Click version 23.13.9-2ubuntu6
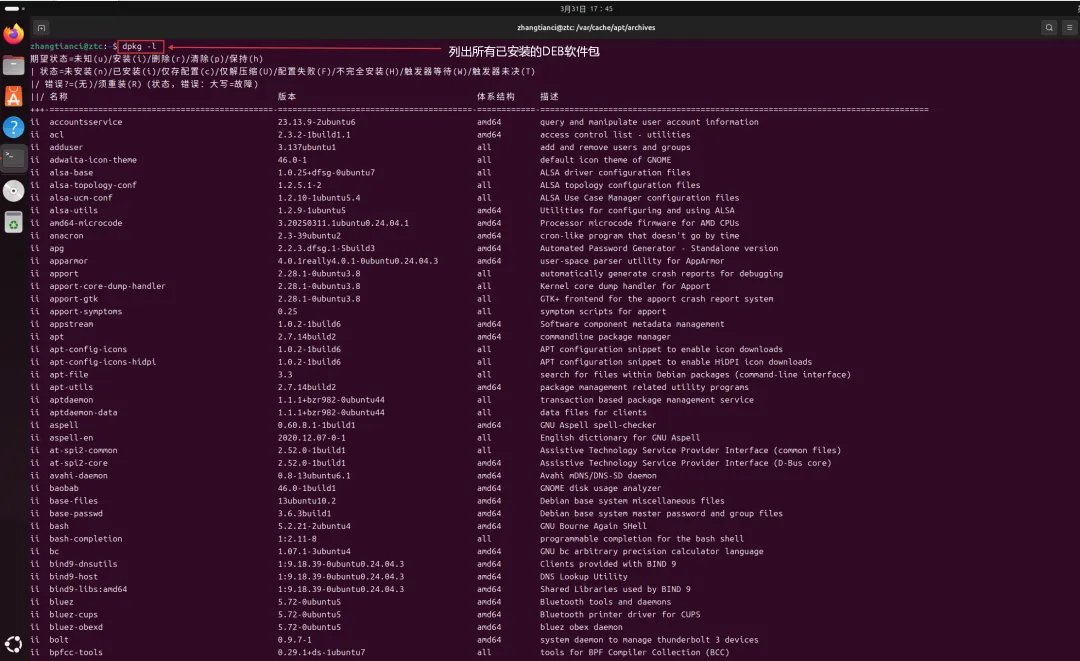 click(317, 122)
